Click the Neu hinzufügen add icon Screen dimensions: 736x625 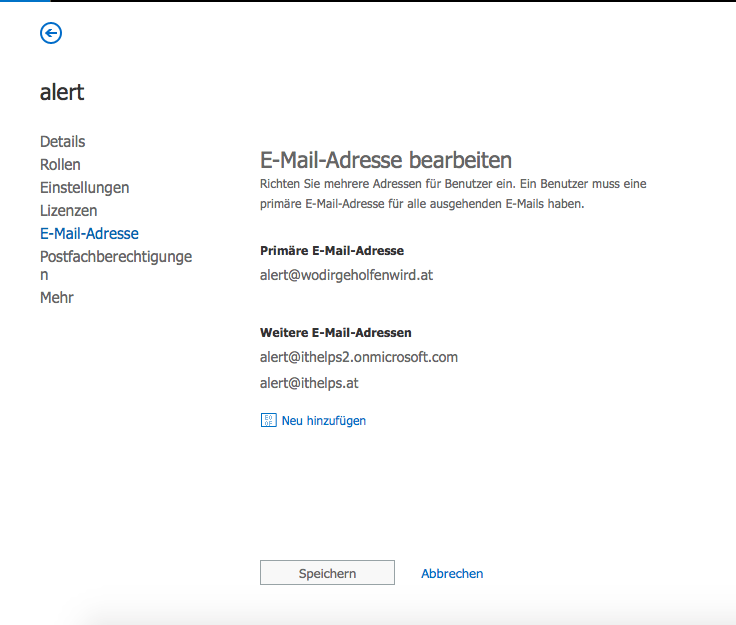pos(268,420)
